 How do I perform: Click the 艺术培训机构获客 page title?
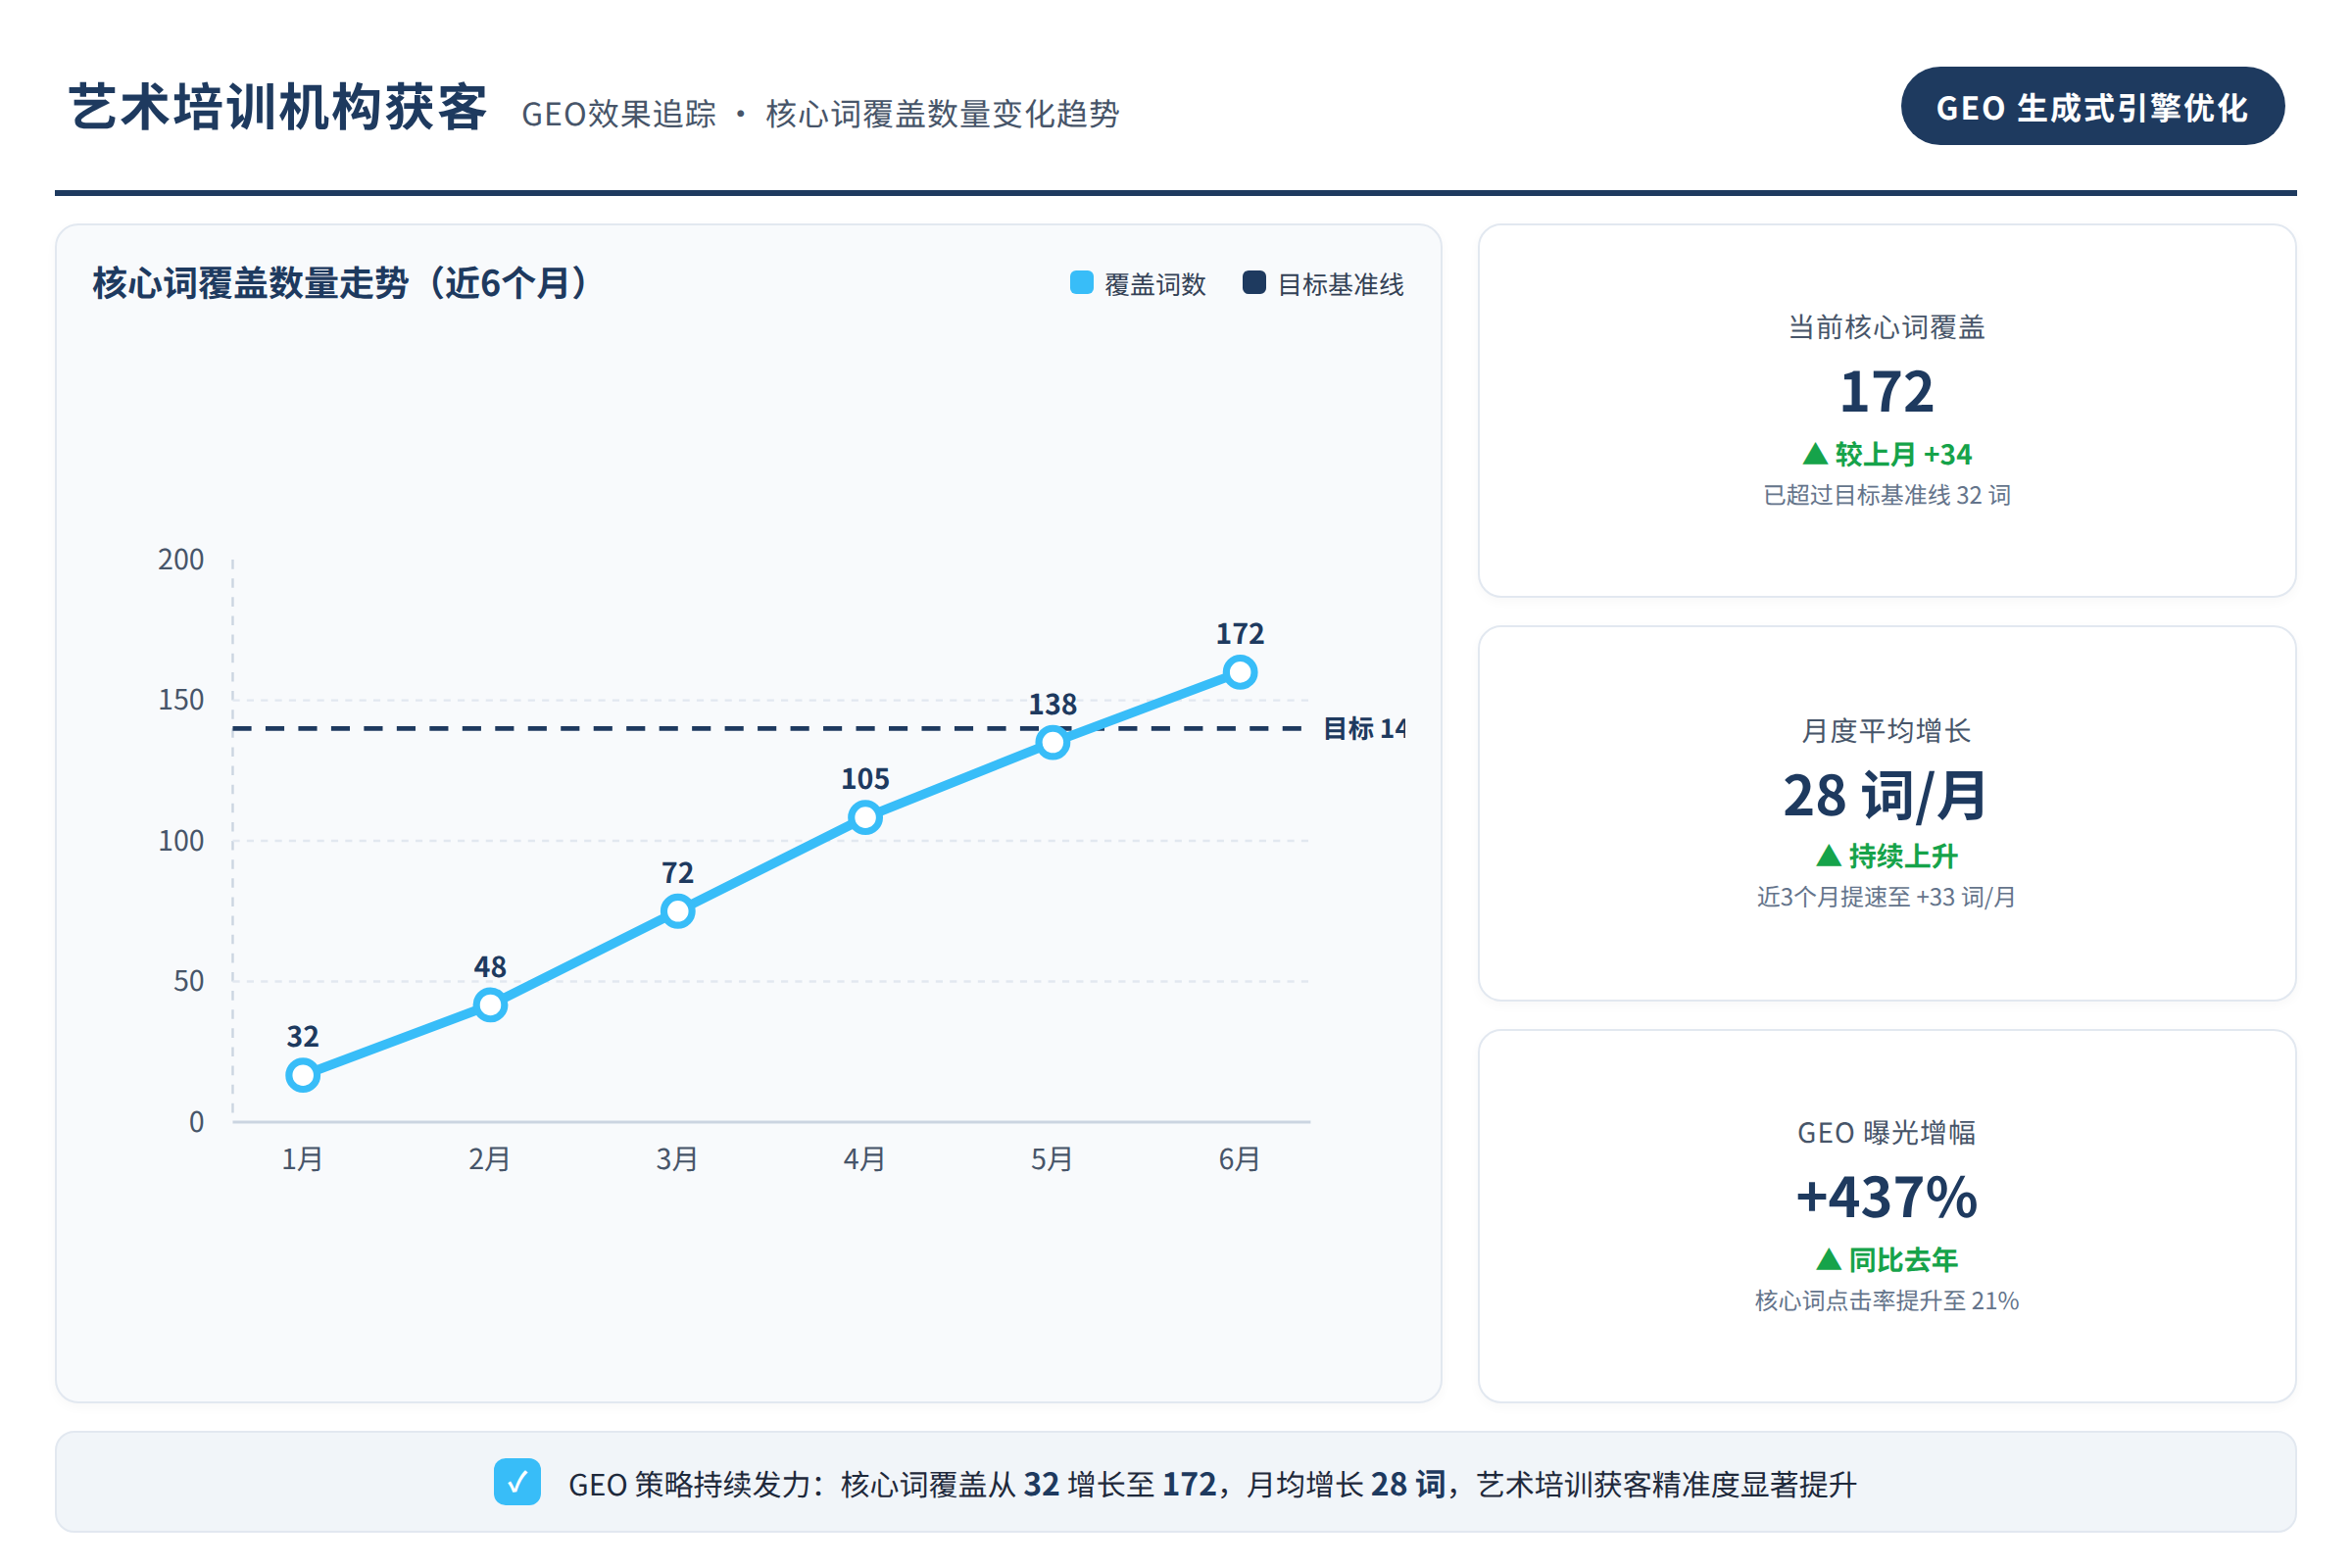click(x=278, y=107)
